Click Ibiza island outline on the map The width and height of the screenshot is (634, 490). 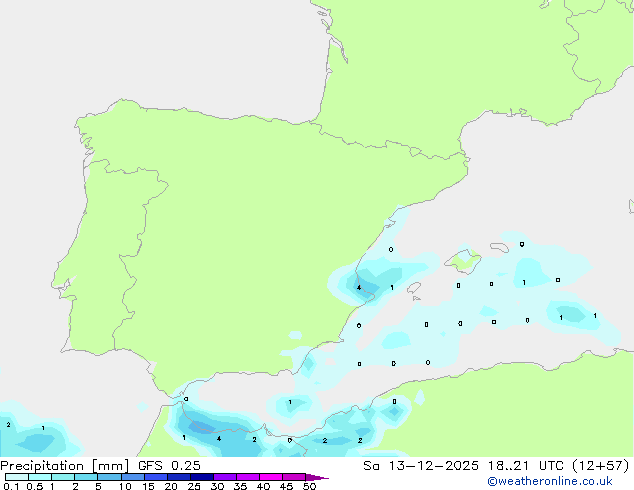(414, 288)
